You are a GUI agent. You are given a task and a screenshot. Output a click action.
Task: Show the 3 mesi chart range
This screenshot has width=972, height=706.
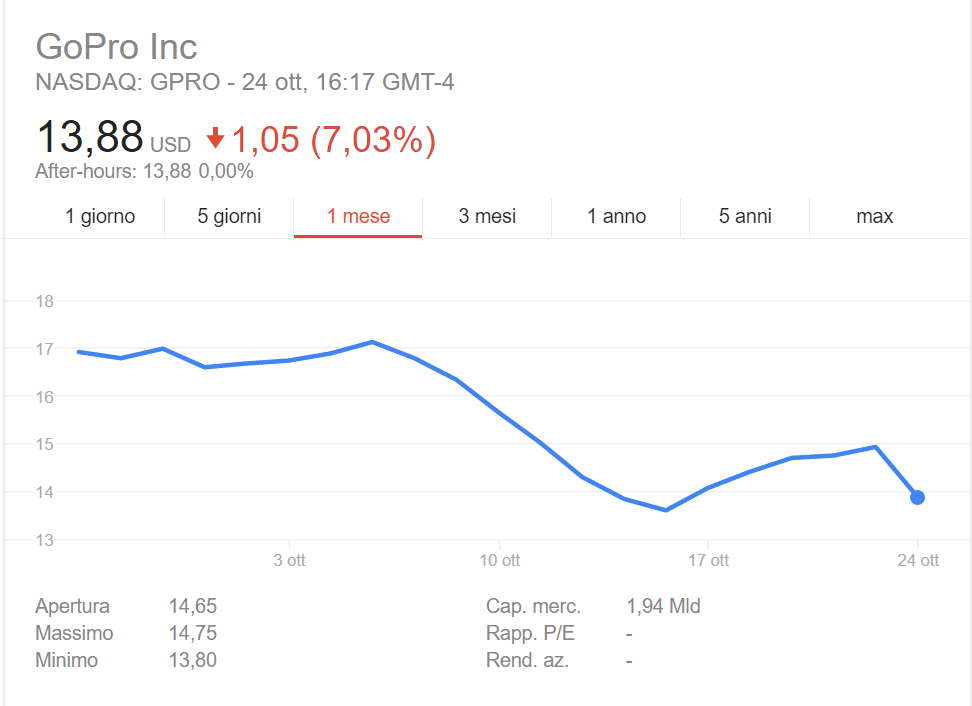point(487,216)
